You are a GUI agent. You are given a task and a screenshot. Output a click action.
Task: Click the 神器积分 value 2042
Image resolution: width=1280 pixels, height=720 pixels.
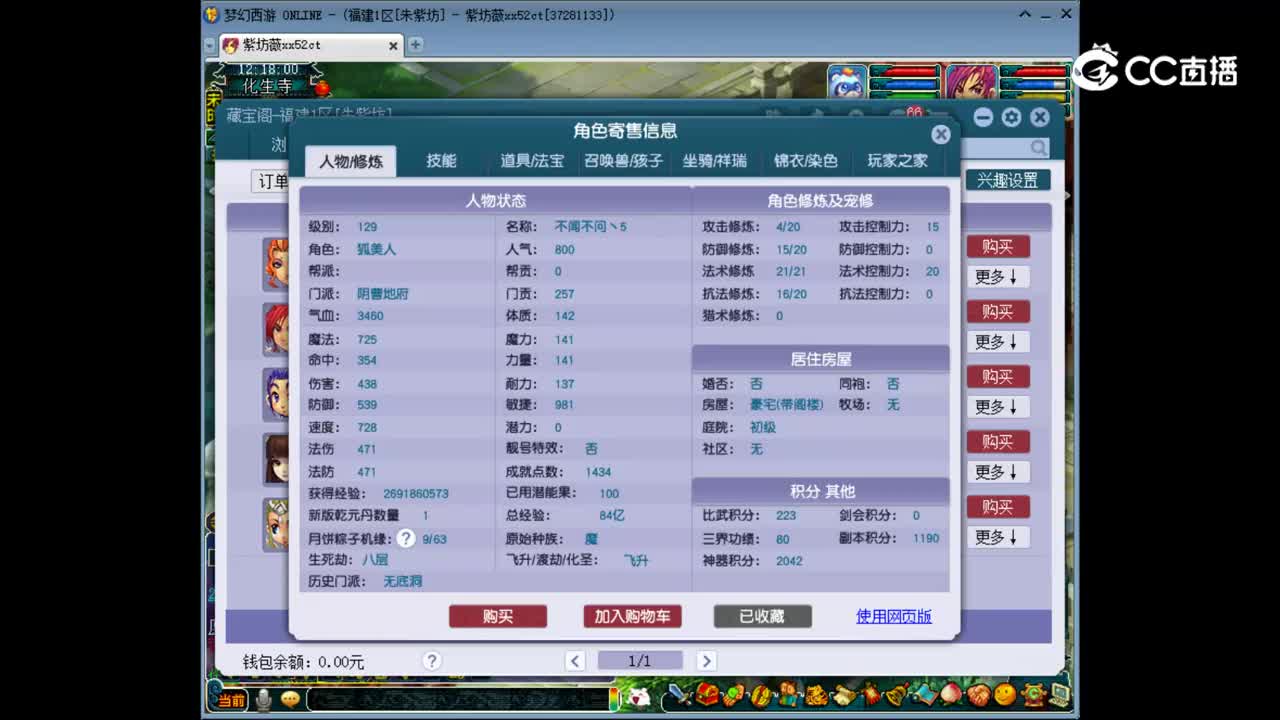point(789,561)
